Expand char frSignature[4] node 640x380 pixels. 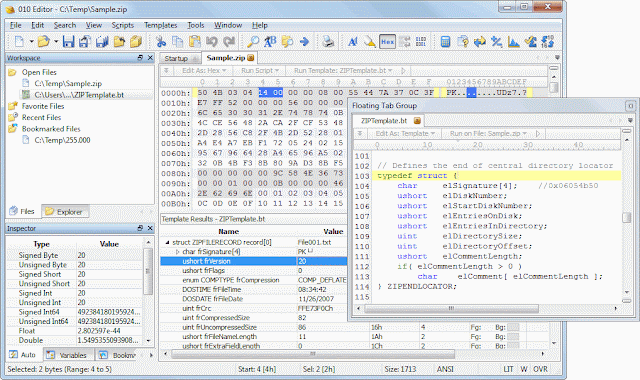tap(177, 252)
